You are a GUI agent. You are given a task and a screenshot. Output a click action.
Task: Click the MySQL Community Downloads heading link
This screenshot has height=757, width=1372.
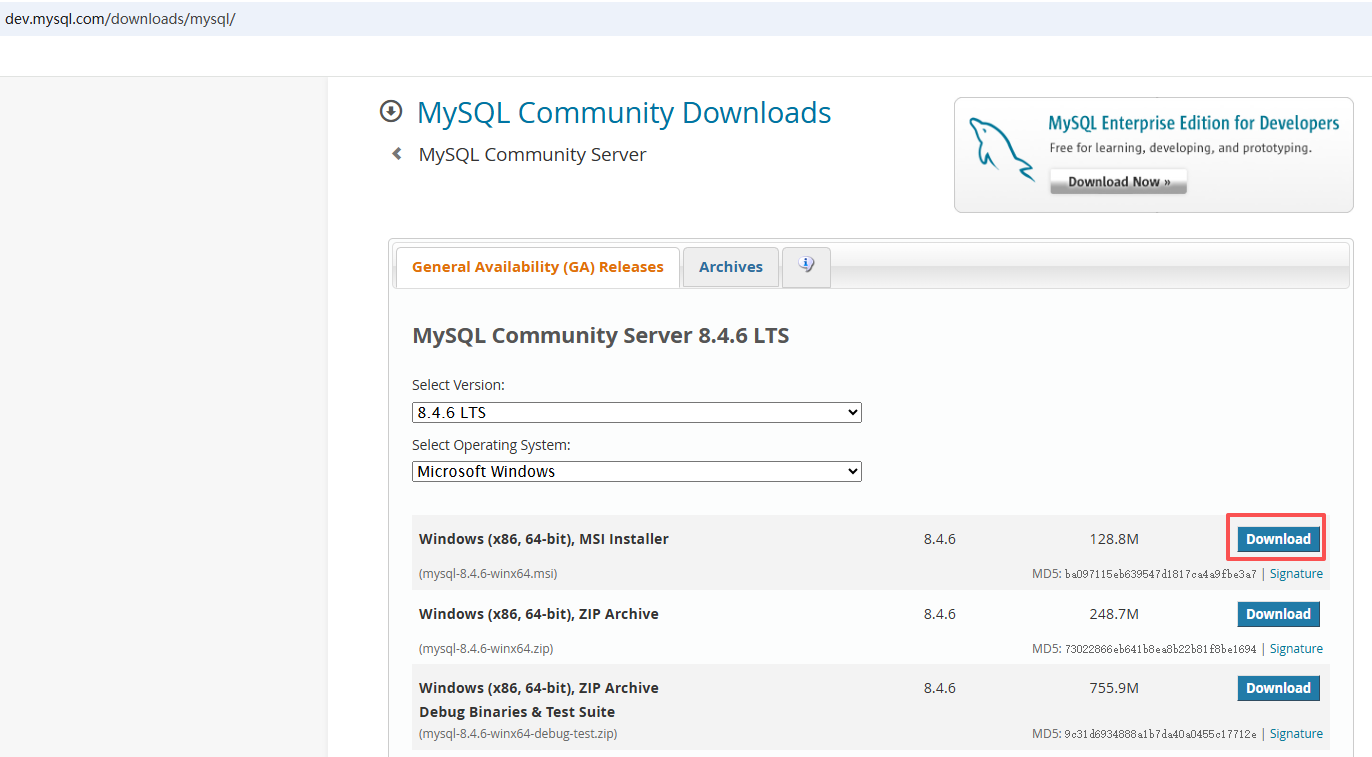point(624,113)
